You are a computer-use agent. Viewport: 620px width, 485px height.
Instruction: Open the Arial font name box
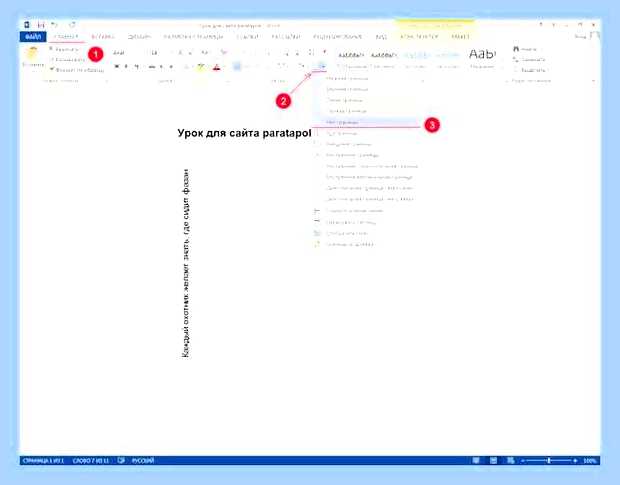126,53
